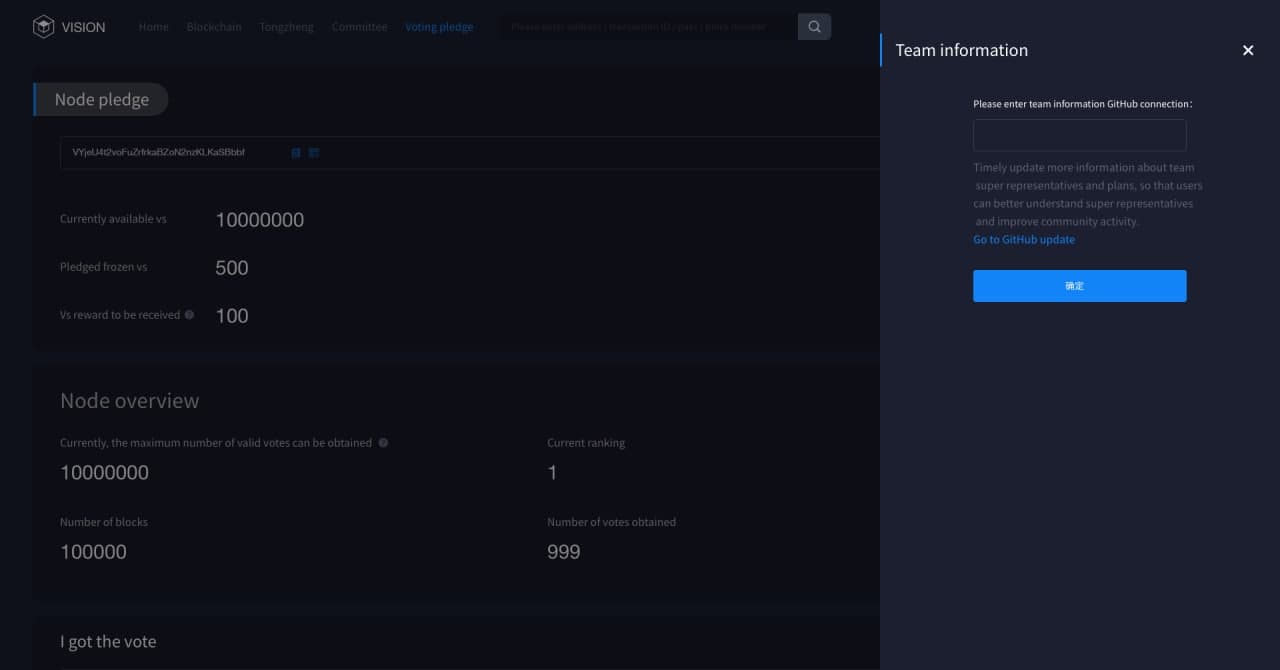Viewport: 1280px width, 670px height.
Task: Select the Committee navigation item
Action: pyautogui.click(x=359, y=27)
